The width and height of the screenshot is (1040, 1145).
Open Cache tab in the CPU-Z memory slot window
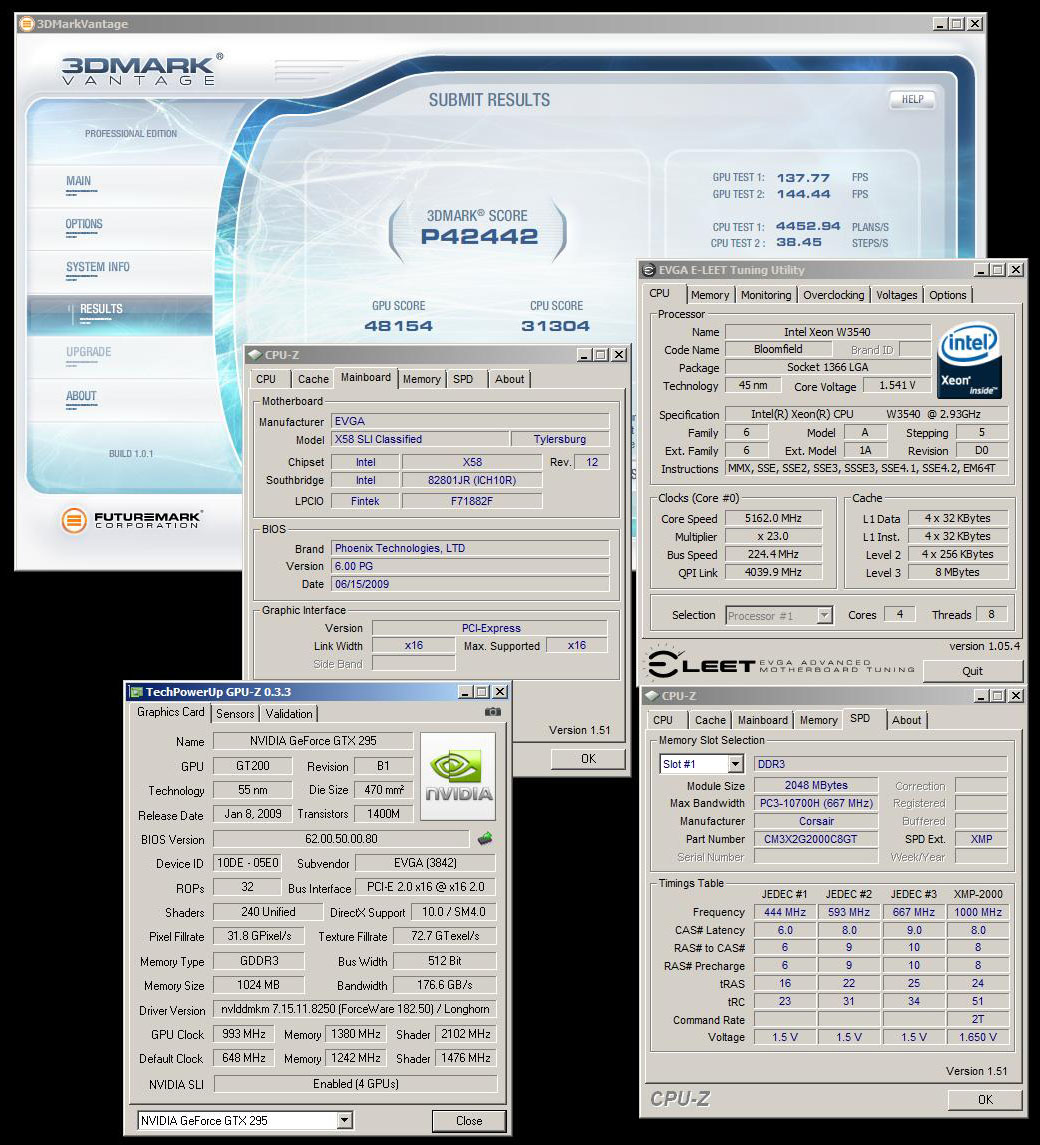coord(711,720)
